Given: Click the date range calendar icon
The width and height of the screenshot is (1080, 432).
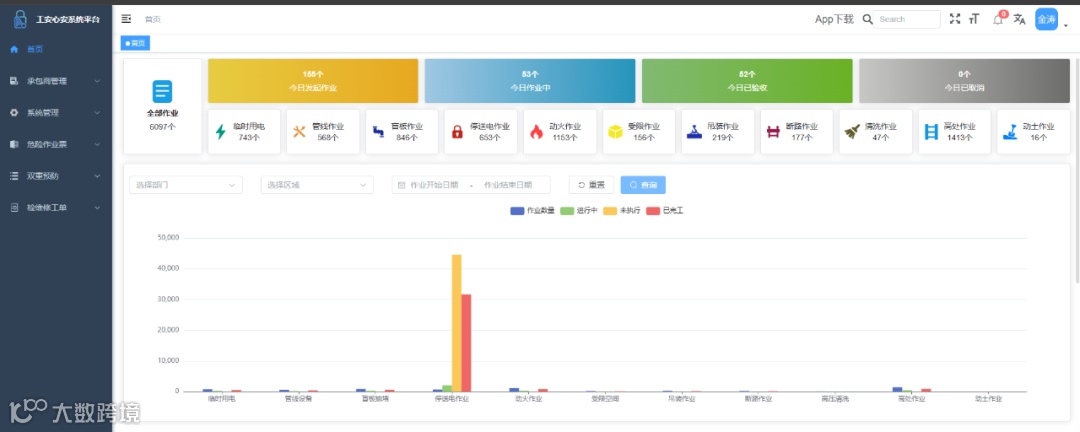Looking at the screenshot, I should click(402, 185).
